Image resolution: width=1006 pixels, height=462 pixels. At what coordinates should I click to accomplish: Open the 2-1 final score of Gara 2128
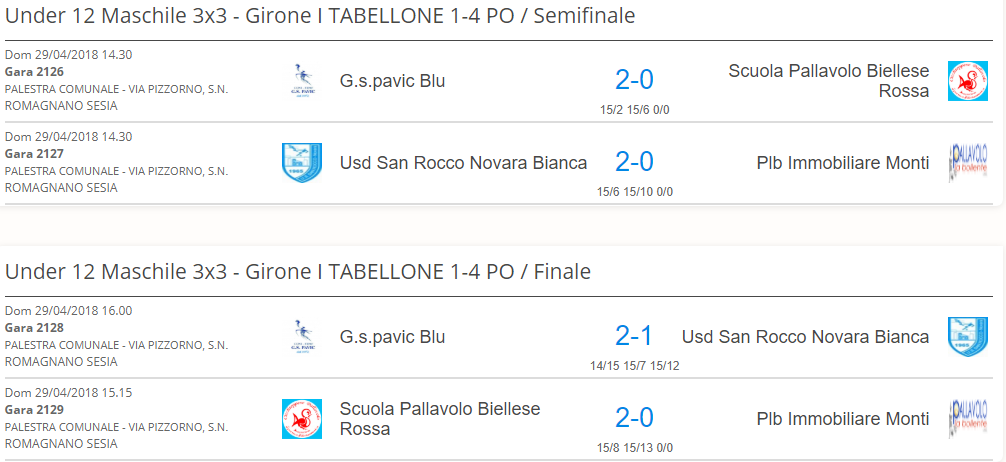coord(634,336)
